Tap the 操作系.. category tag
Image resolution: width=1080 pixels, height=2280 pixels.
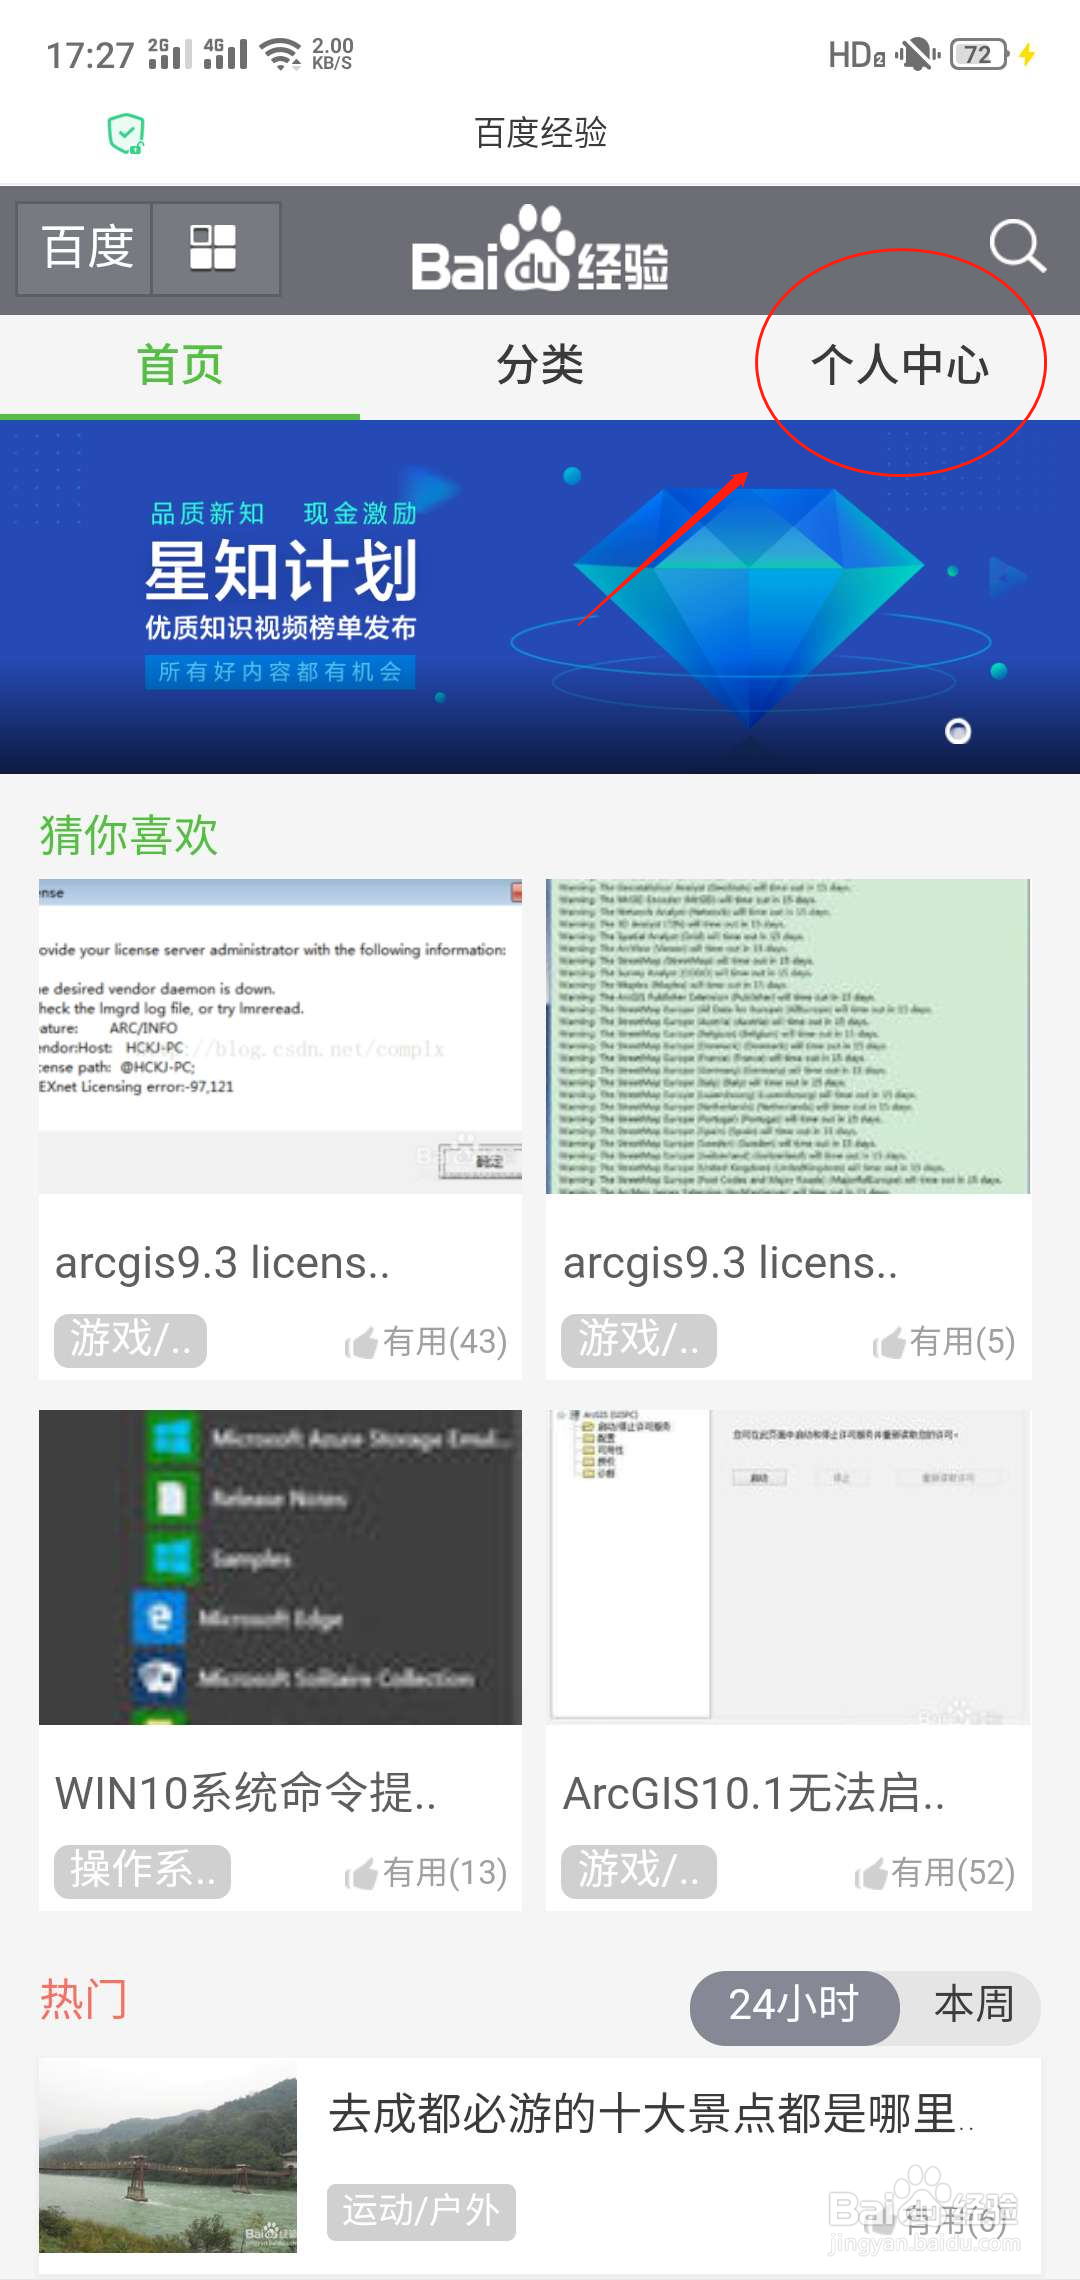point(142,1871)
